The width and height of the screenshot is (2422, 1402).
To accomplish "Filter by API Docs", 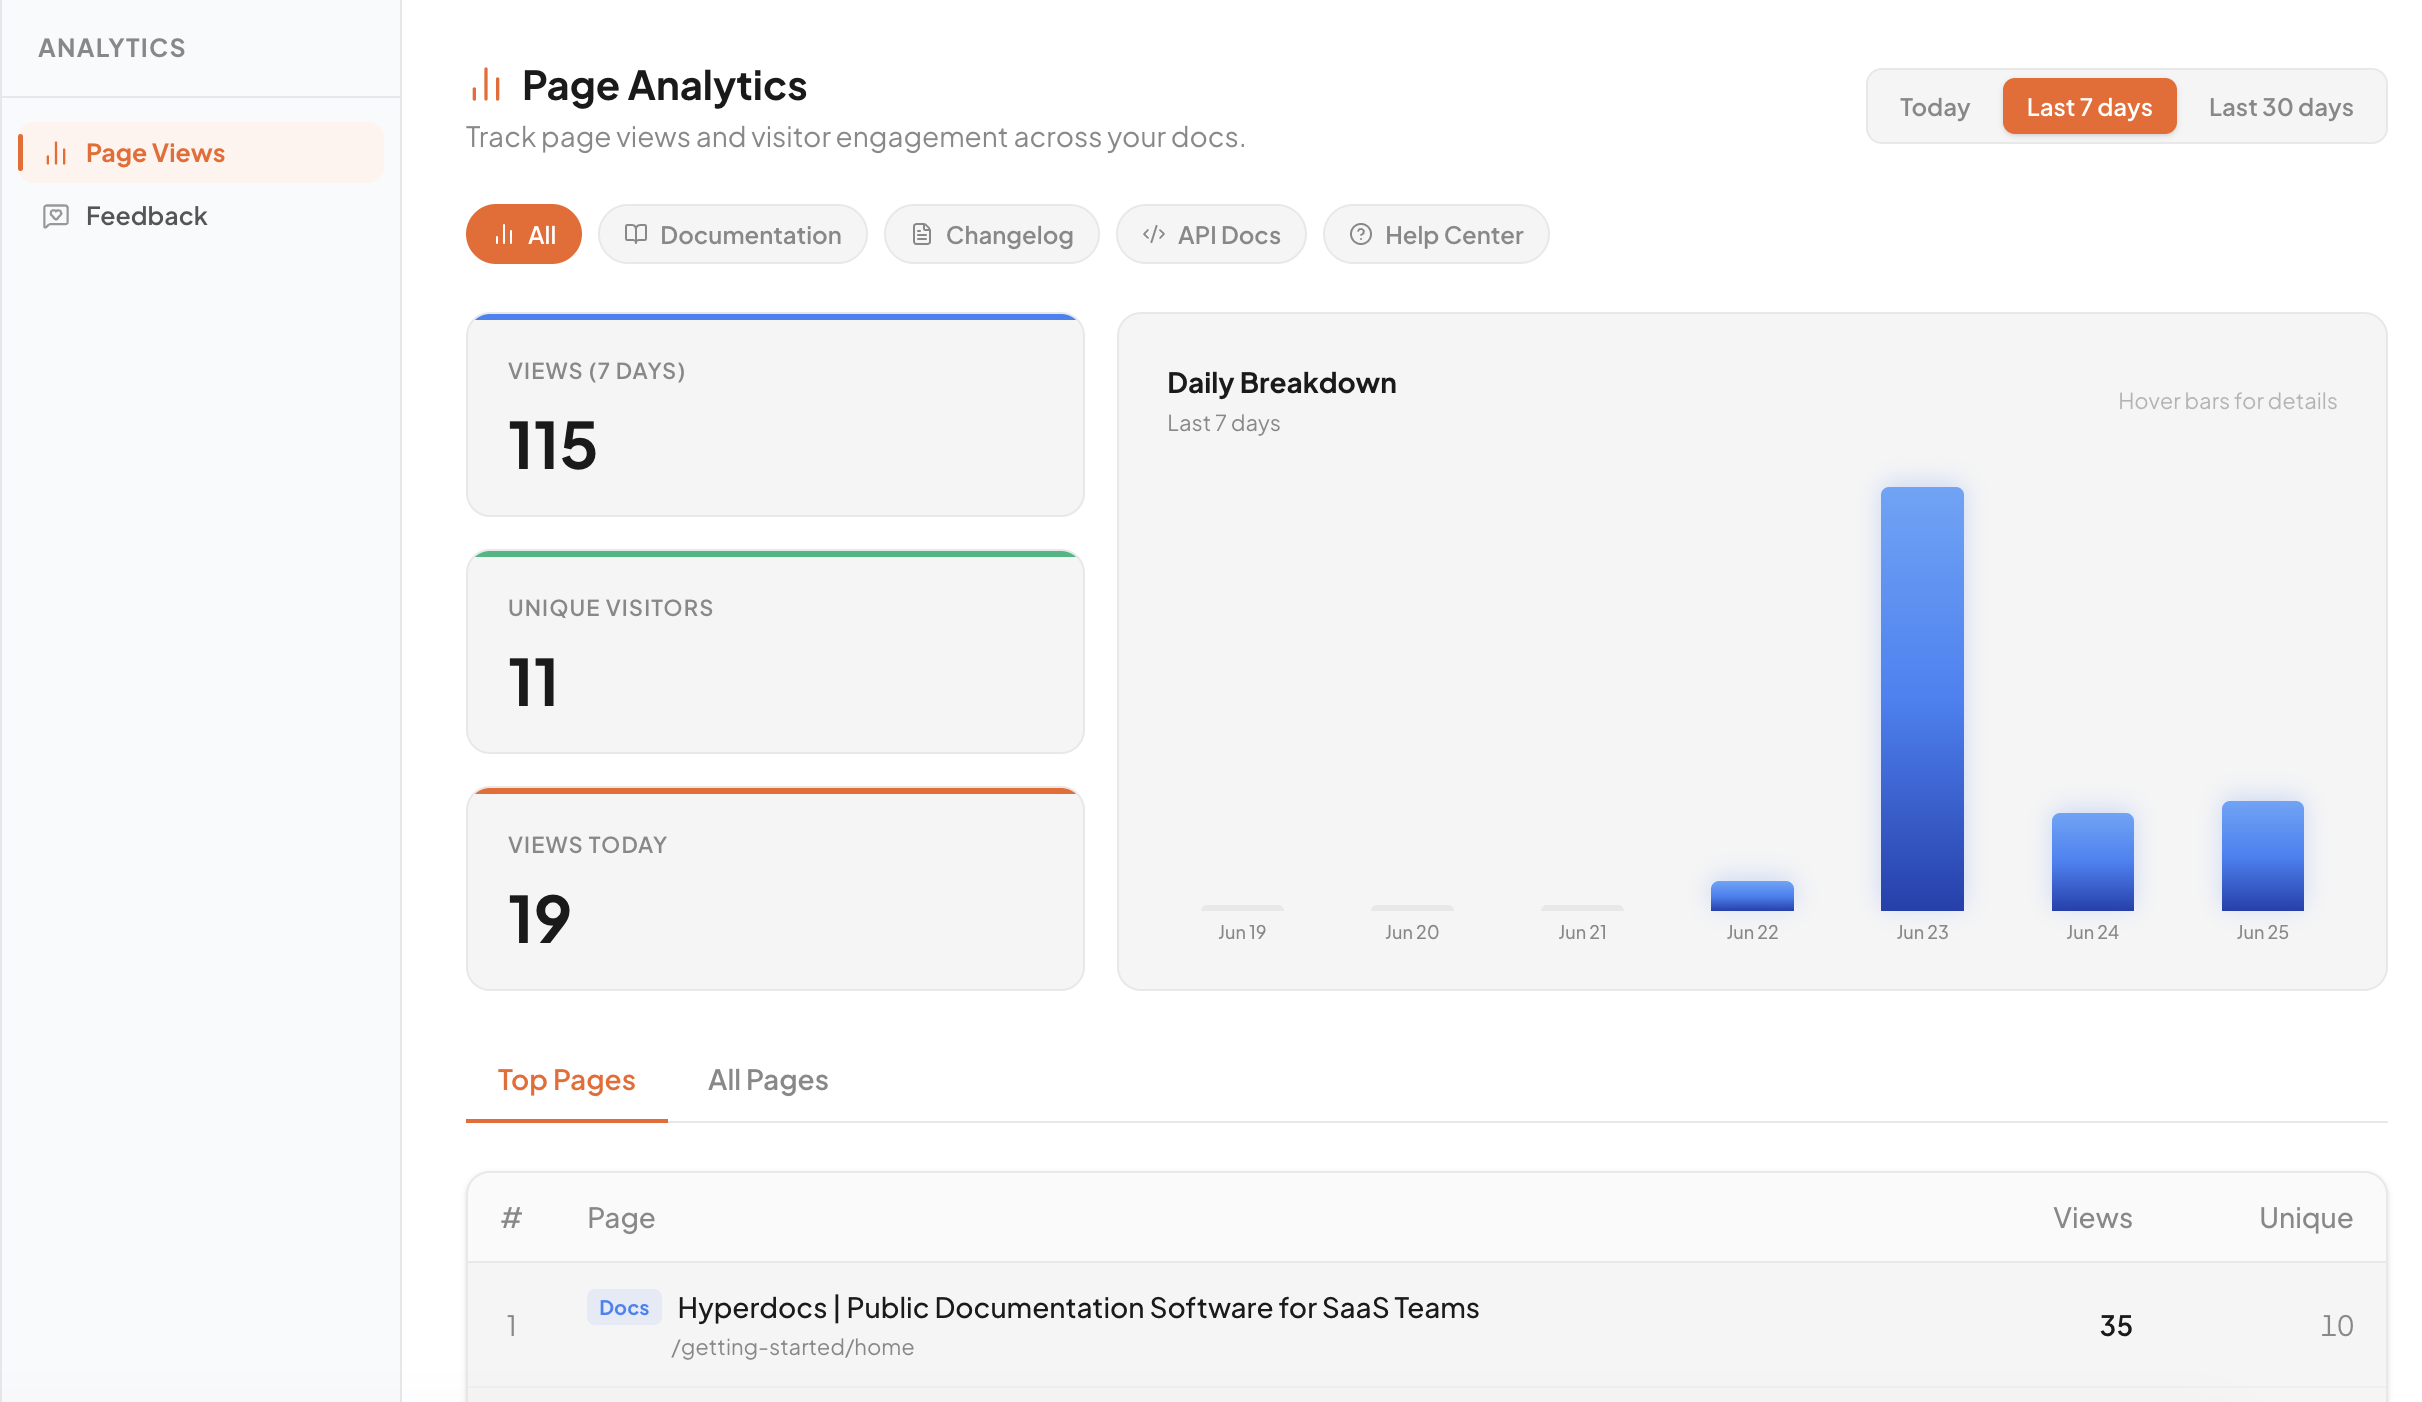I will click(x=1211, y=235).
